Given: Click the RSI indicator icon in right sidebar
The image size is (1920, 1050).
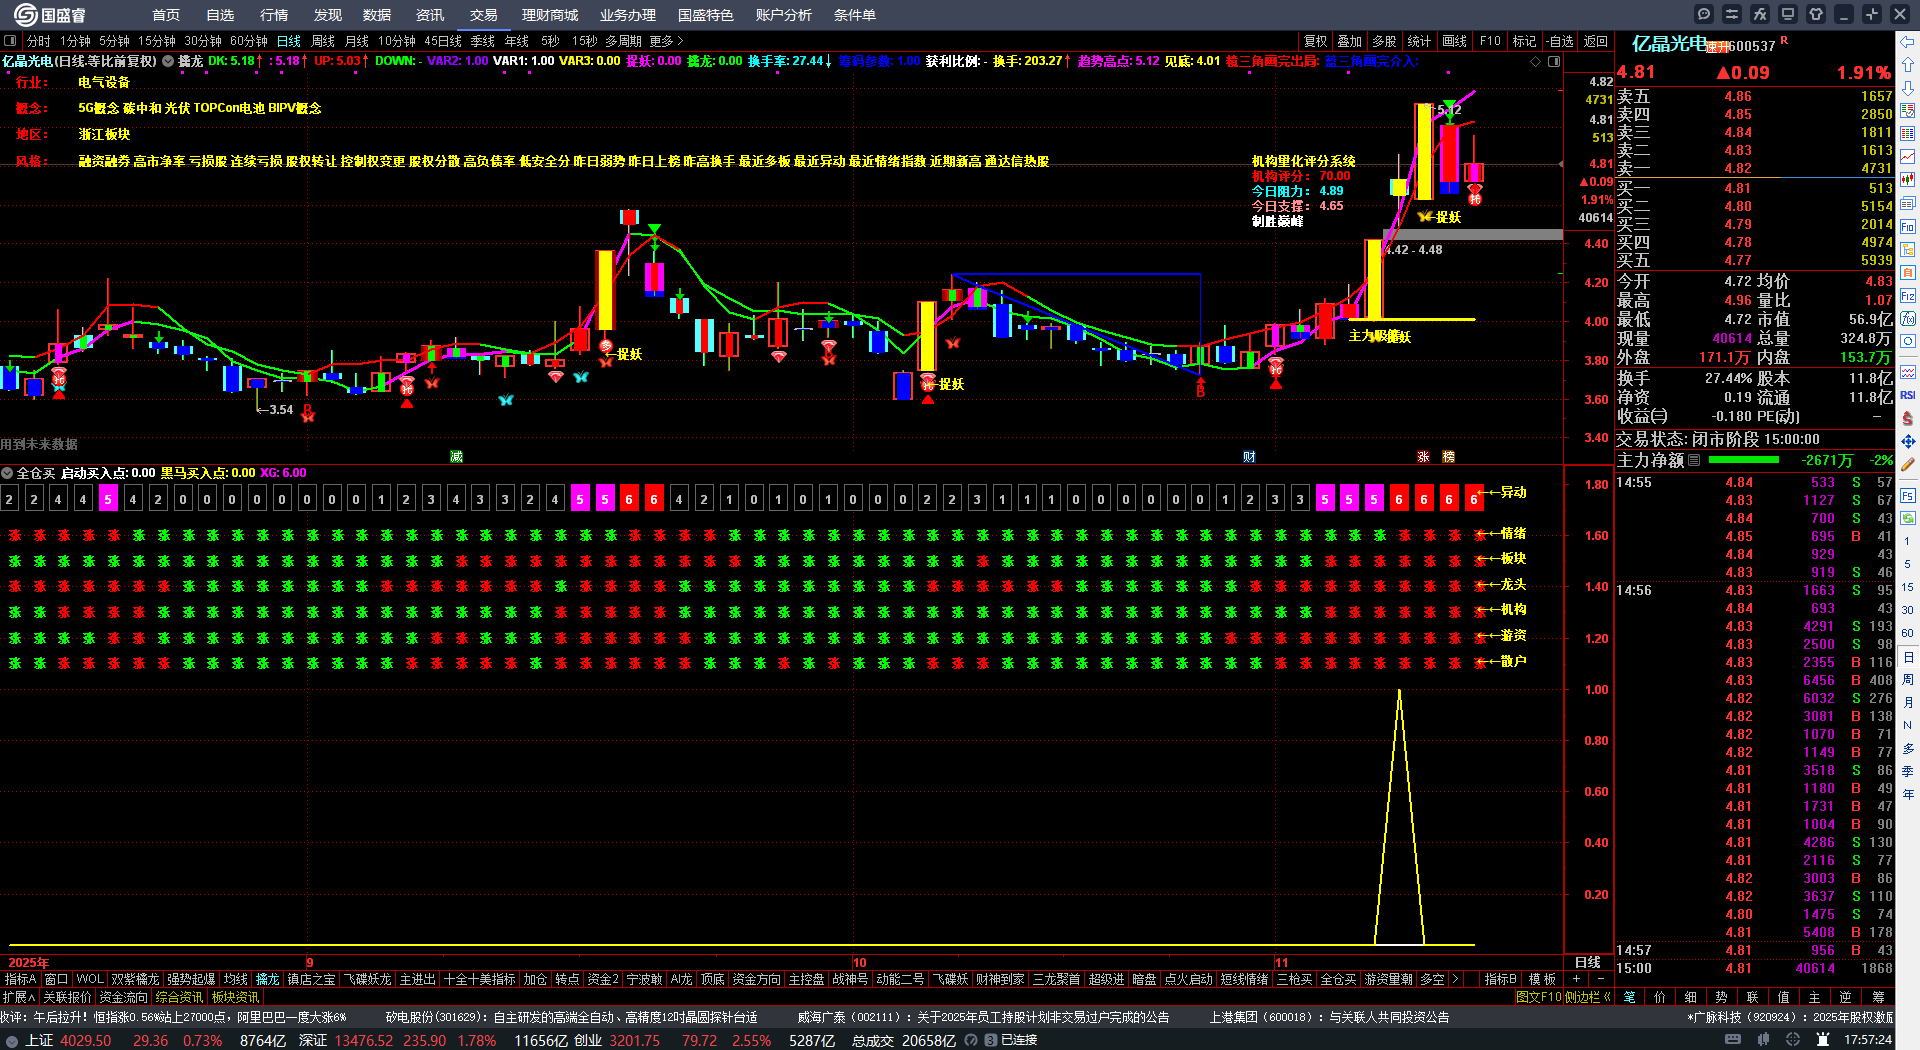Looking at the screenshot, I should point(1908,395).
